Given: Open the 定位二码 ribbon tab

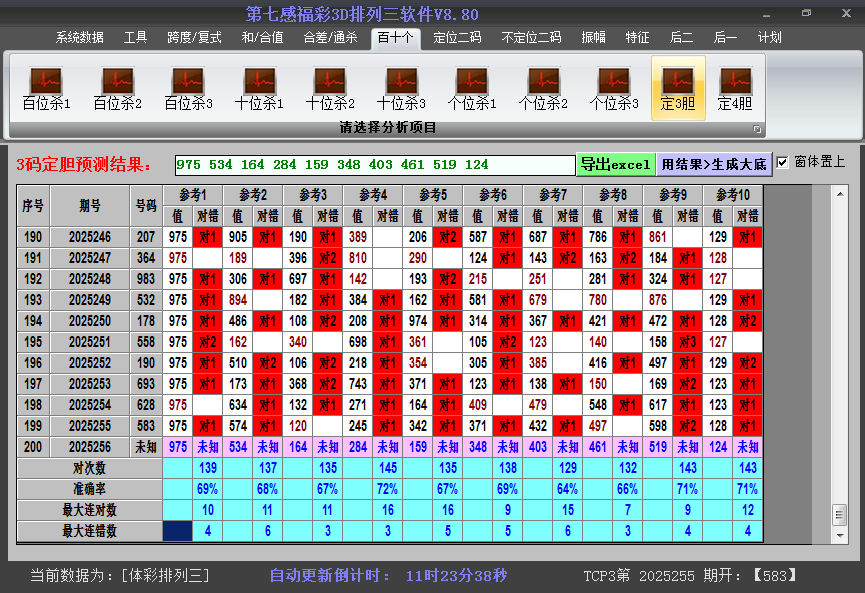Looking at the screenshot, I should click(457, 38).
